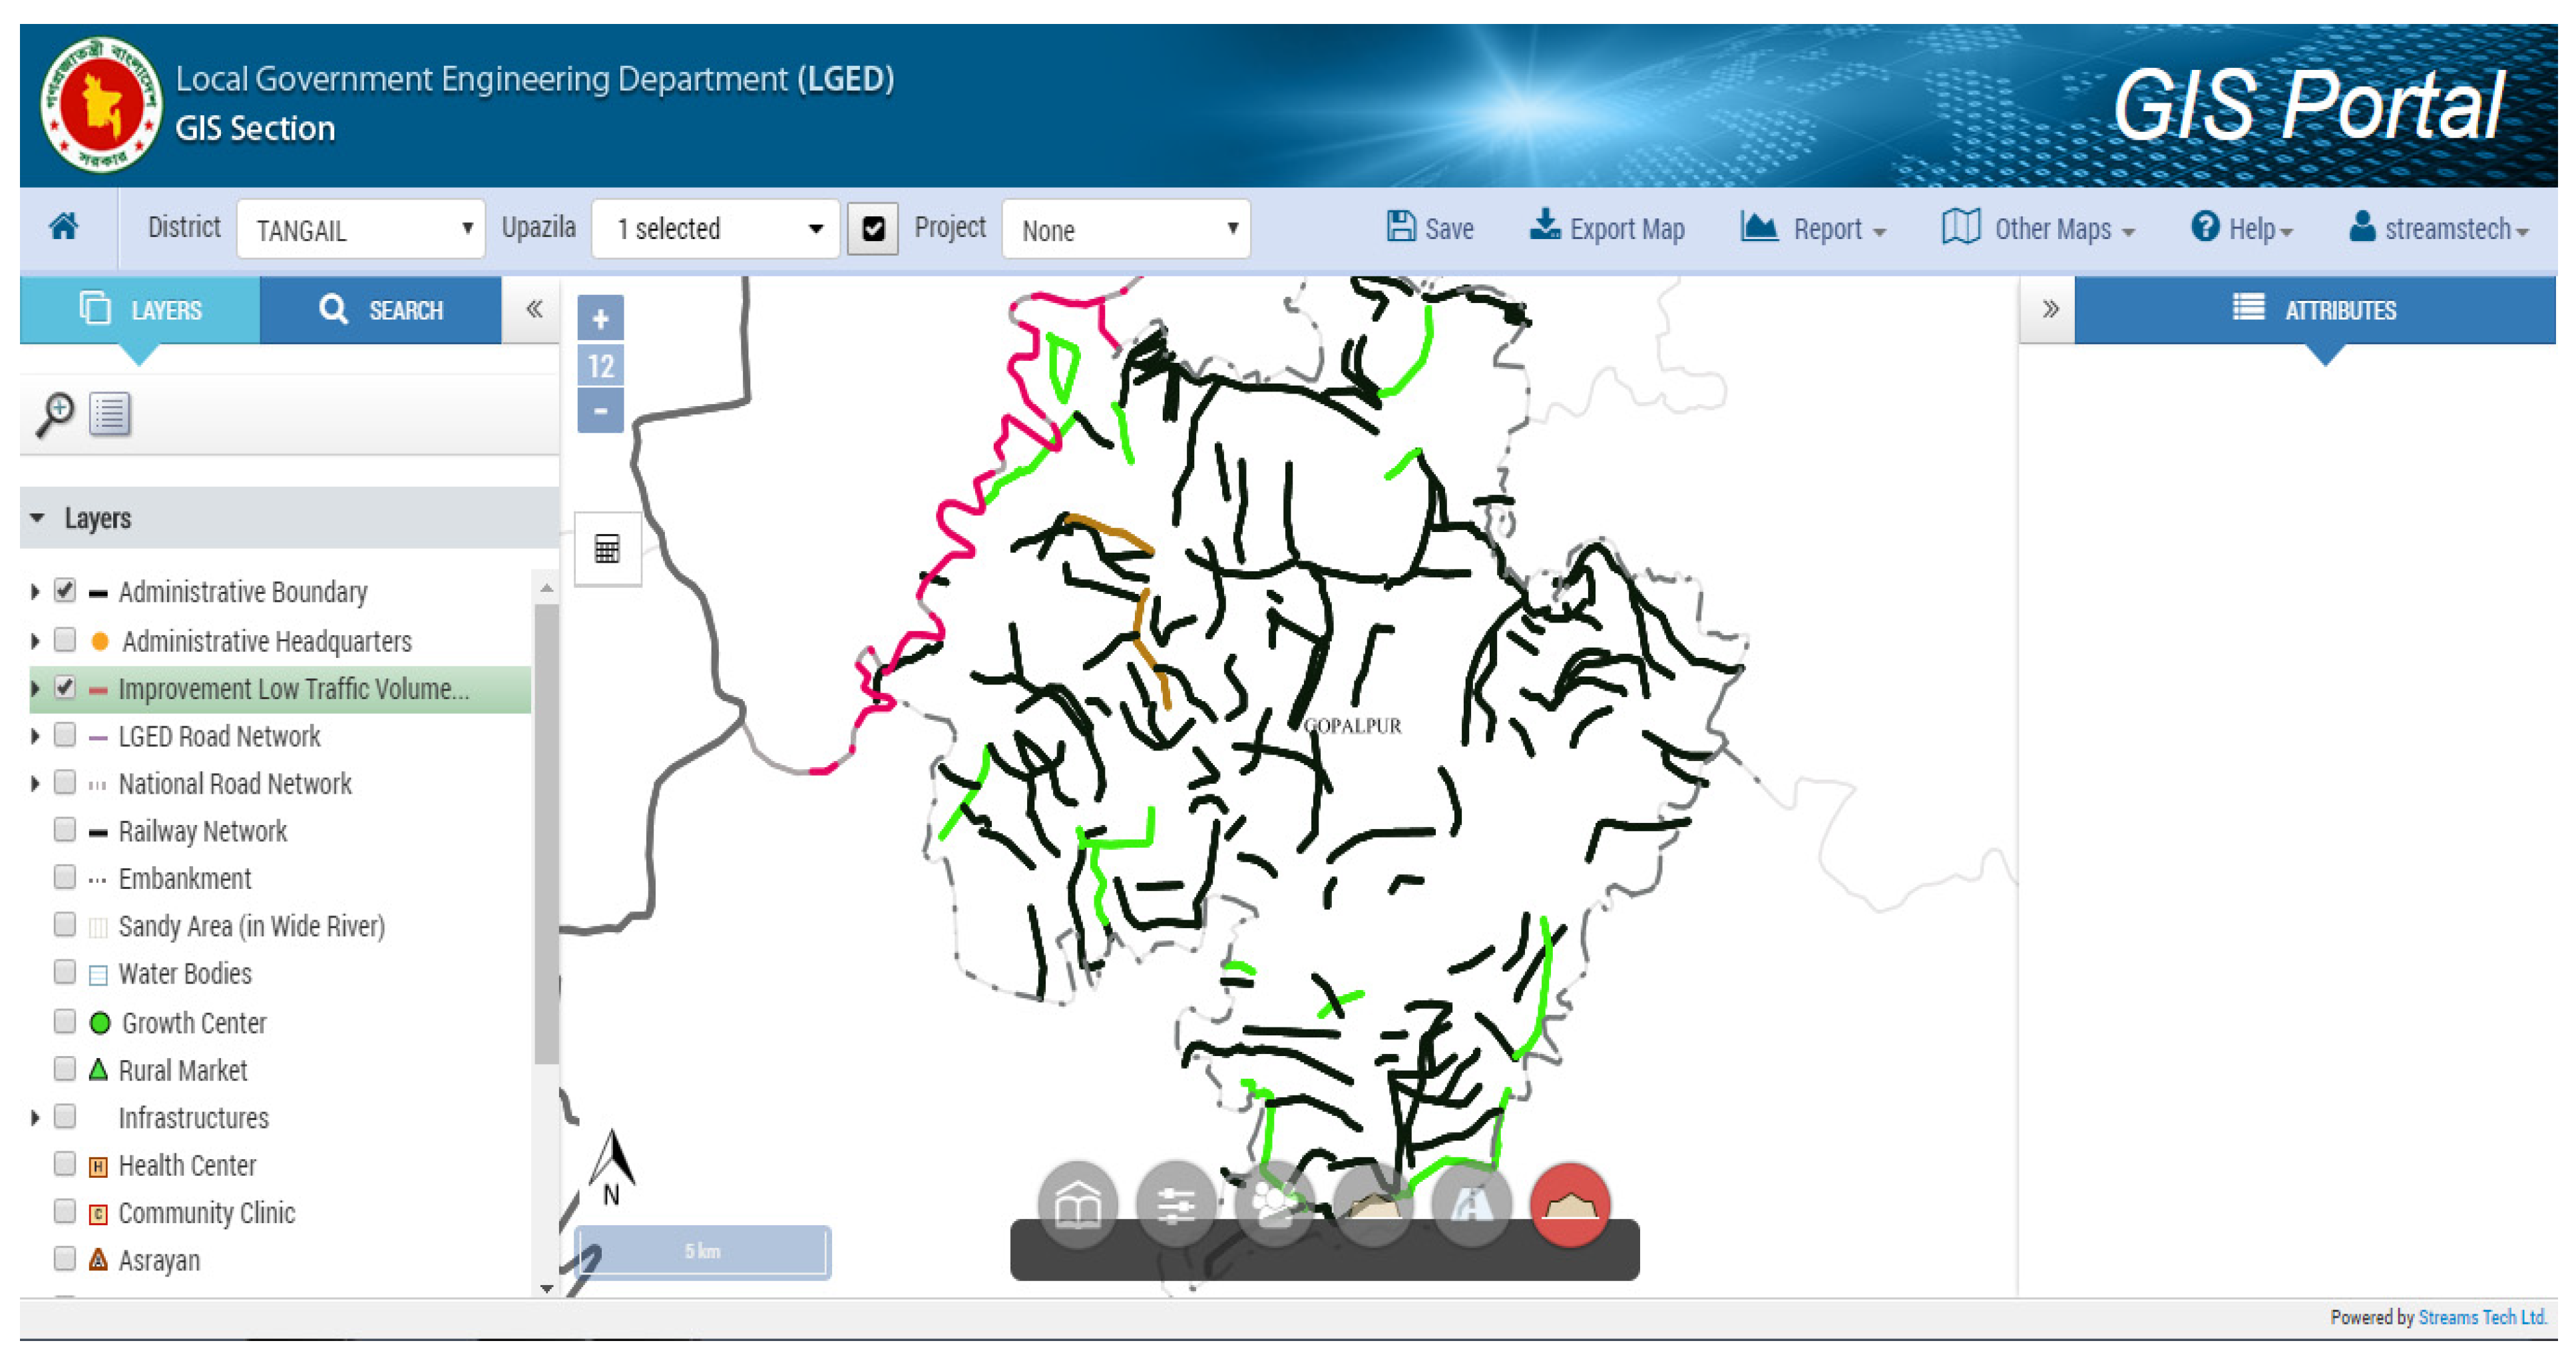Check the Growth Center layer checkbox

pos(65,1022)
